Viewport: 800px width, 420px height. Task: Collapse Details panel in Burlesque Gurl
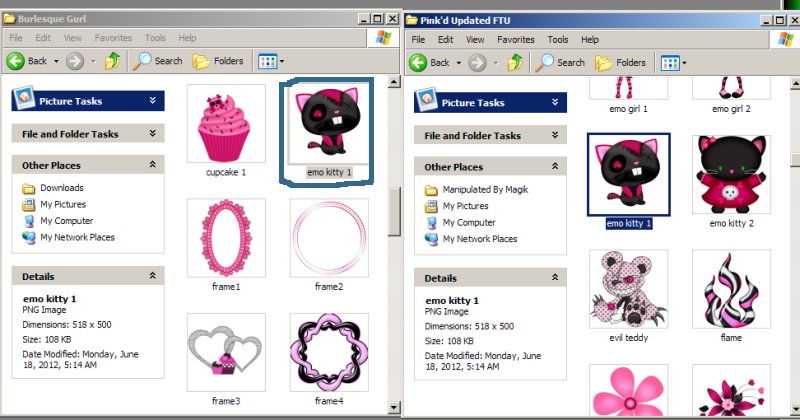click(x=153, y=276)
